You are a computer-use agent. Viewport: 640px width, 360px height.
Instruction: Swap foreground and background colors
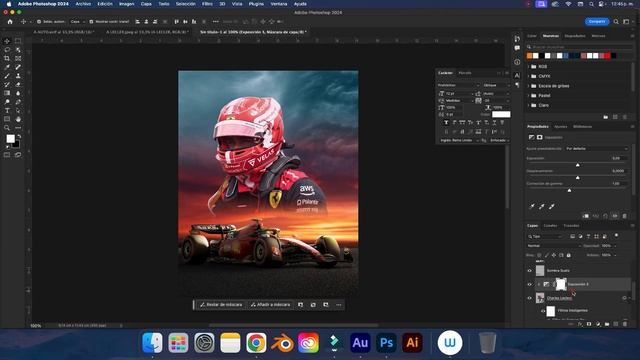pyautogui.click(x=19, y=136)
